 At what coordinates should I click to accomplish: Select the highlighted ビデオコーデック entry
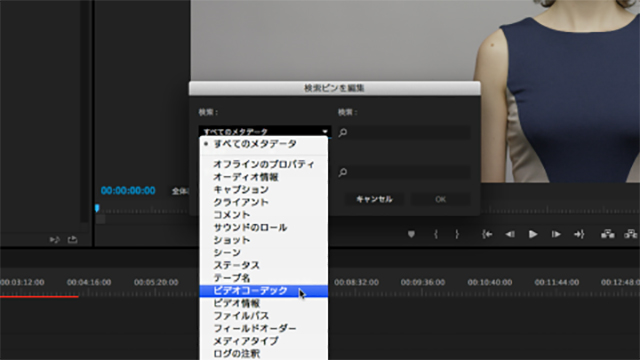264,291
